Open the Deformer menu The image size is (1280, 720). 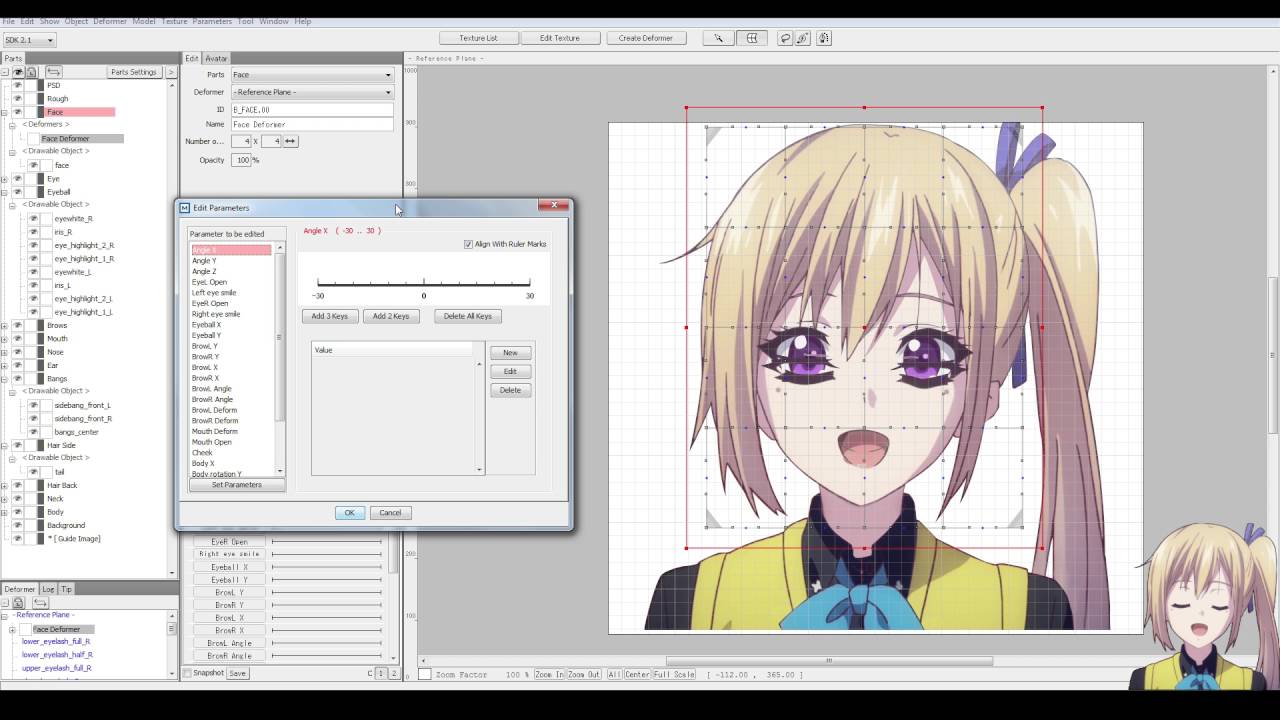(x=110, y=21)
